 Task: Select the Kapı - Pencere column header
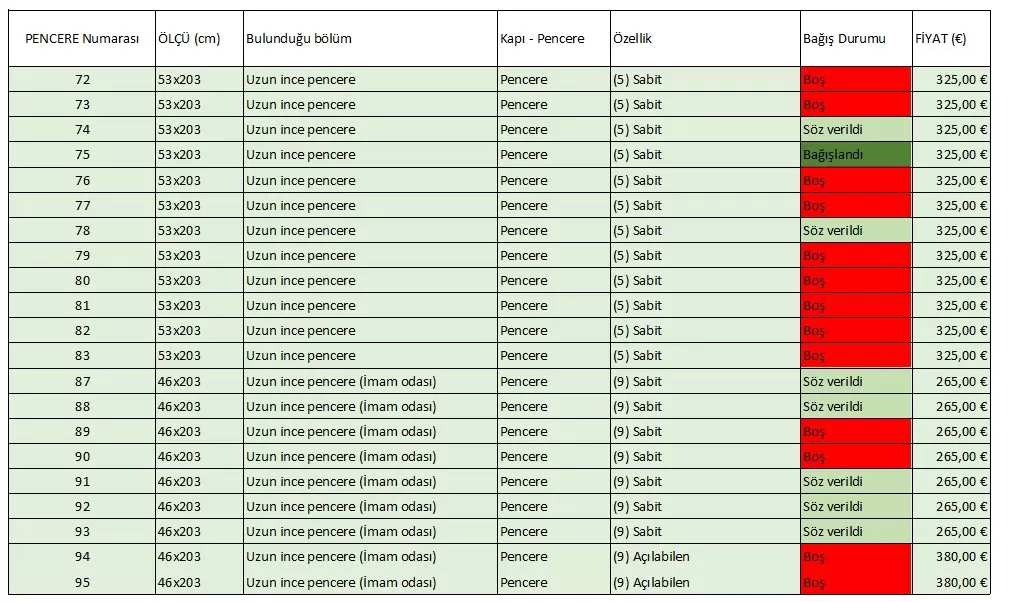click(542, 39)
